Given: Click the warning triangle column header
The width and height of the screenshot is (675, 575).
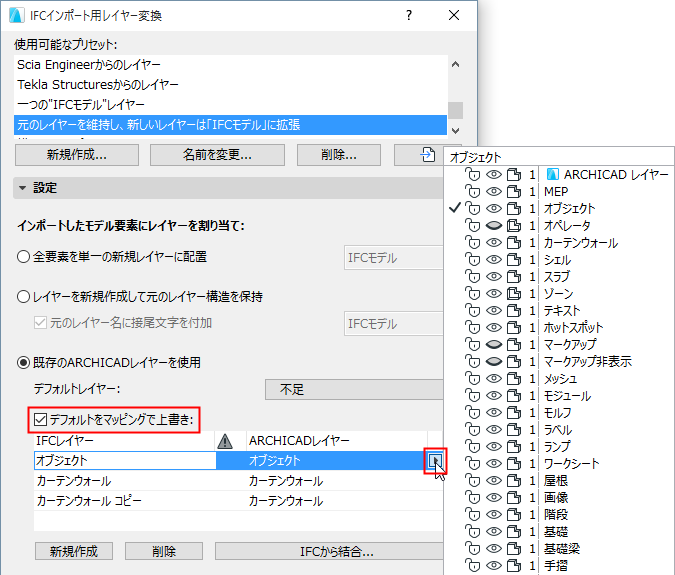Looking at the screenshot, I should (225, 441).
